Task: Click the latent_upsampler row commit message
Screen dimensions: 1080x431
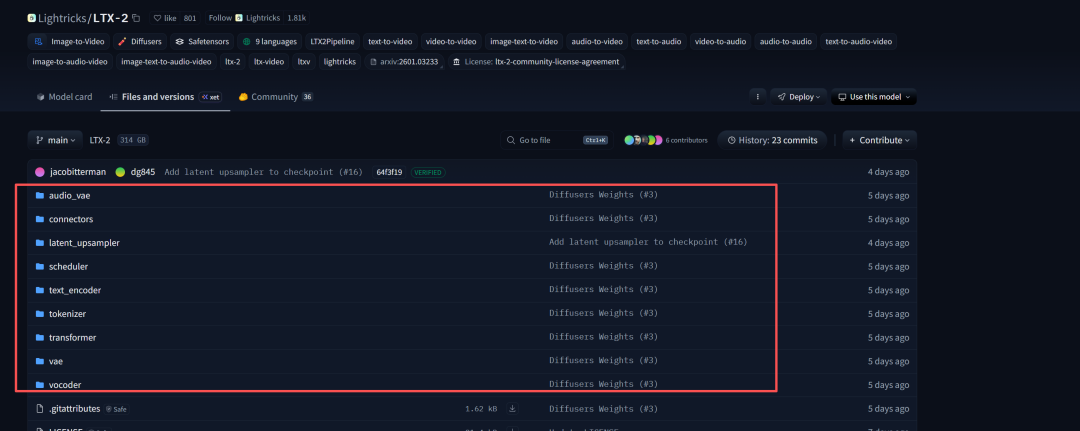Action: 648,242
